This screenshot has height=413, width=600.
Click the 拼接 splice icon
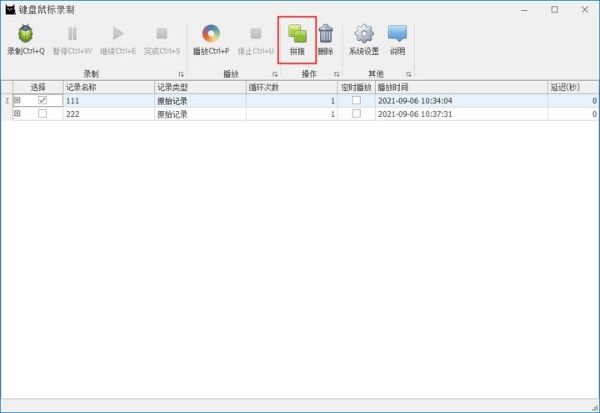click(297, 34)
